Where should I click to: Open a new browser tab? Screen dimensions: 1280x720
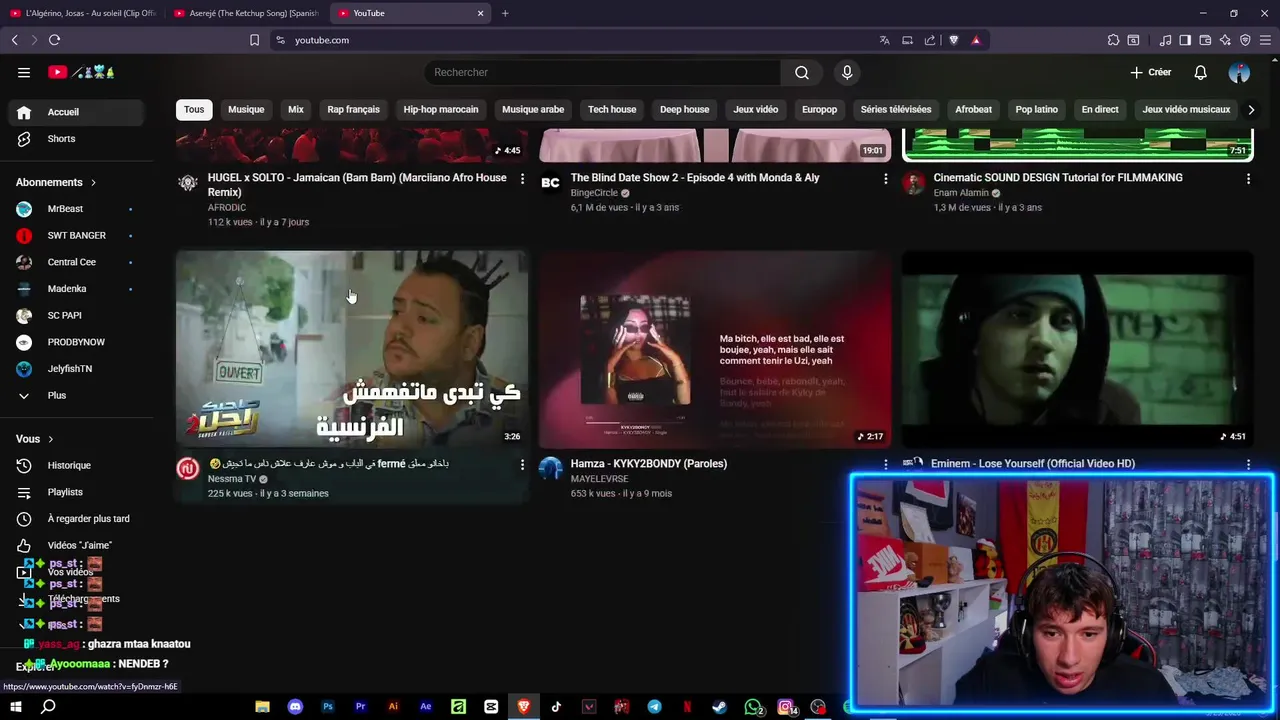pyautogui.click(x=505, y=13)
